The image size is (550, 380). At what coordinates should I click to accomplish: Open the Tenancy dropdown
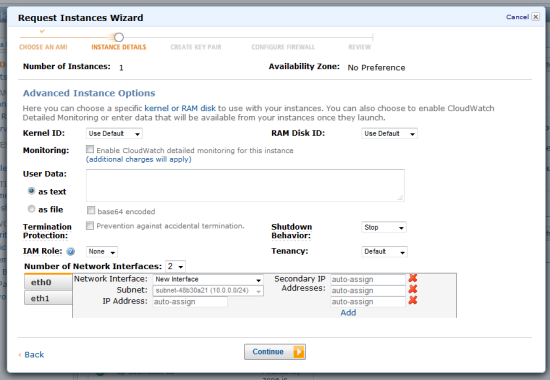384,252
